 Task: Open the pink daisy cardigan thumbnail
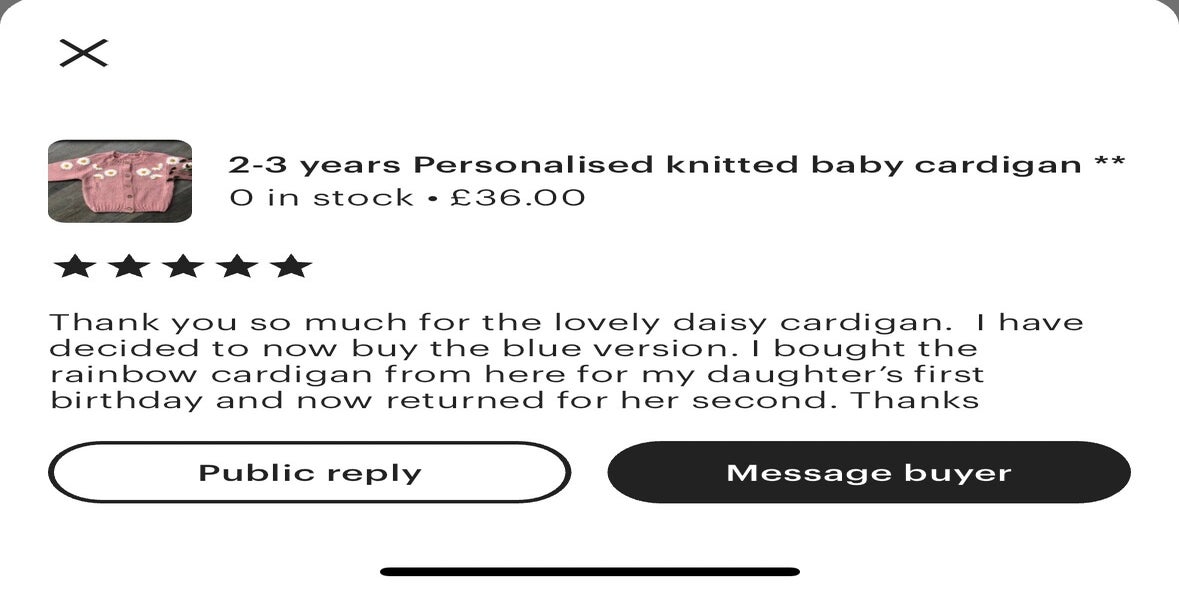click(x=120, y=181)
